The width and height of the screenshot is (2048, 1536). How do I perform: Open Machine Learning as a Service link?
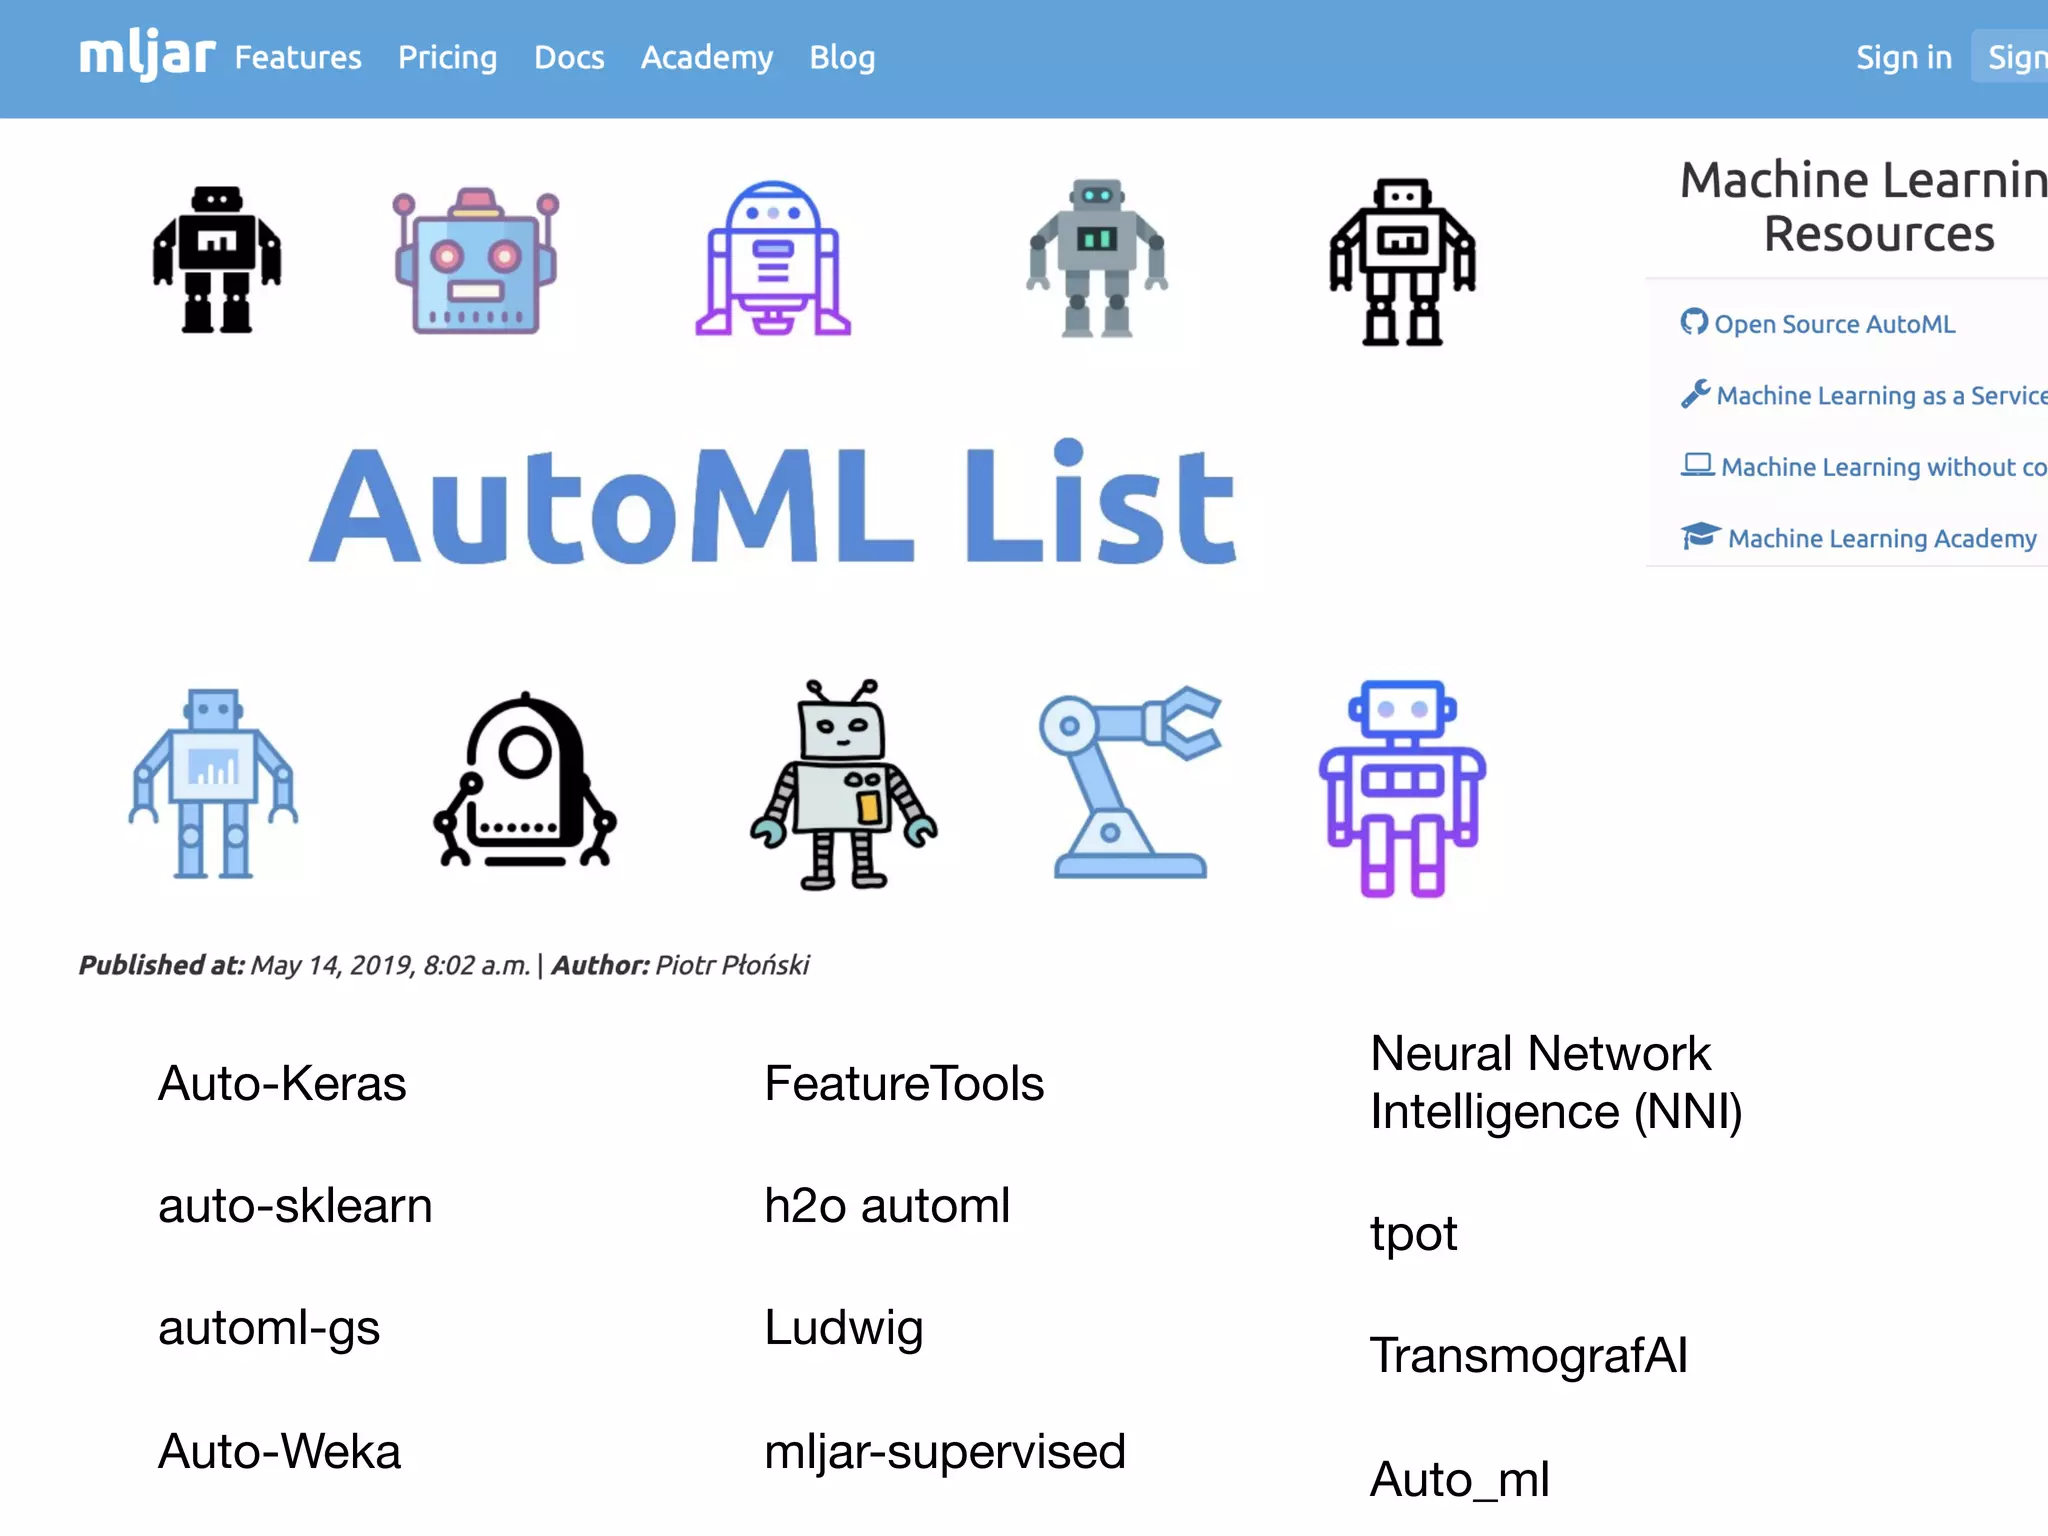click(x=1881, y=395)
